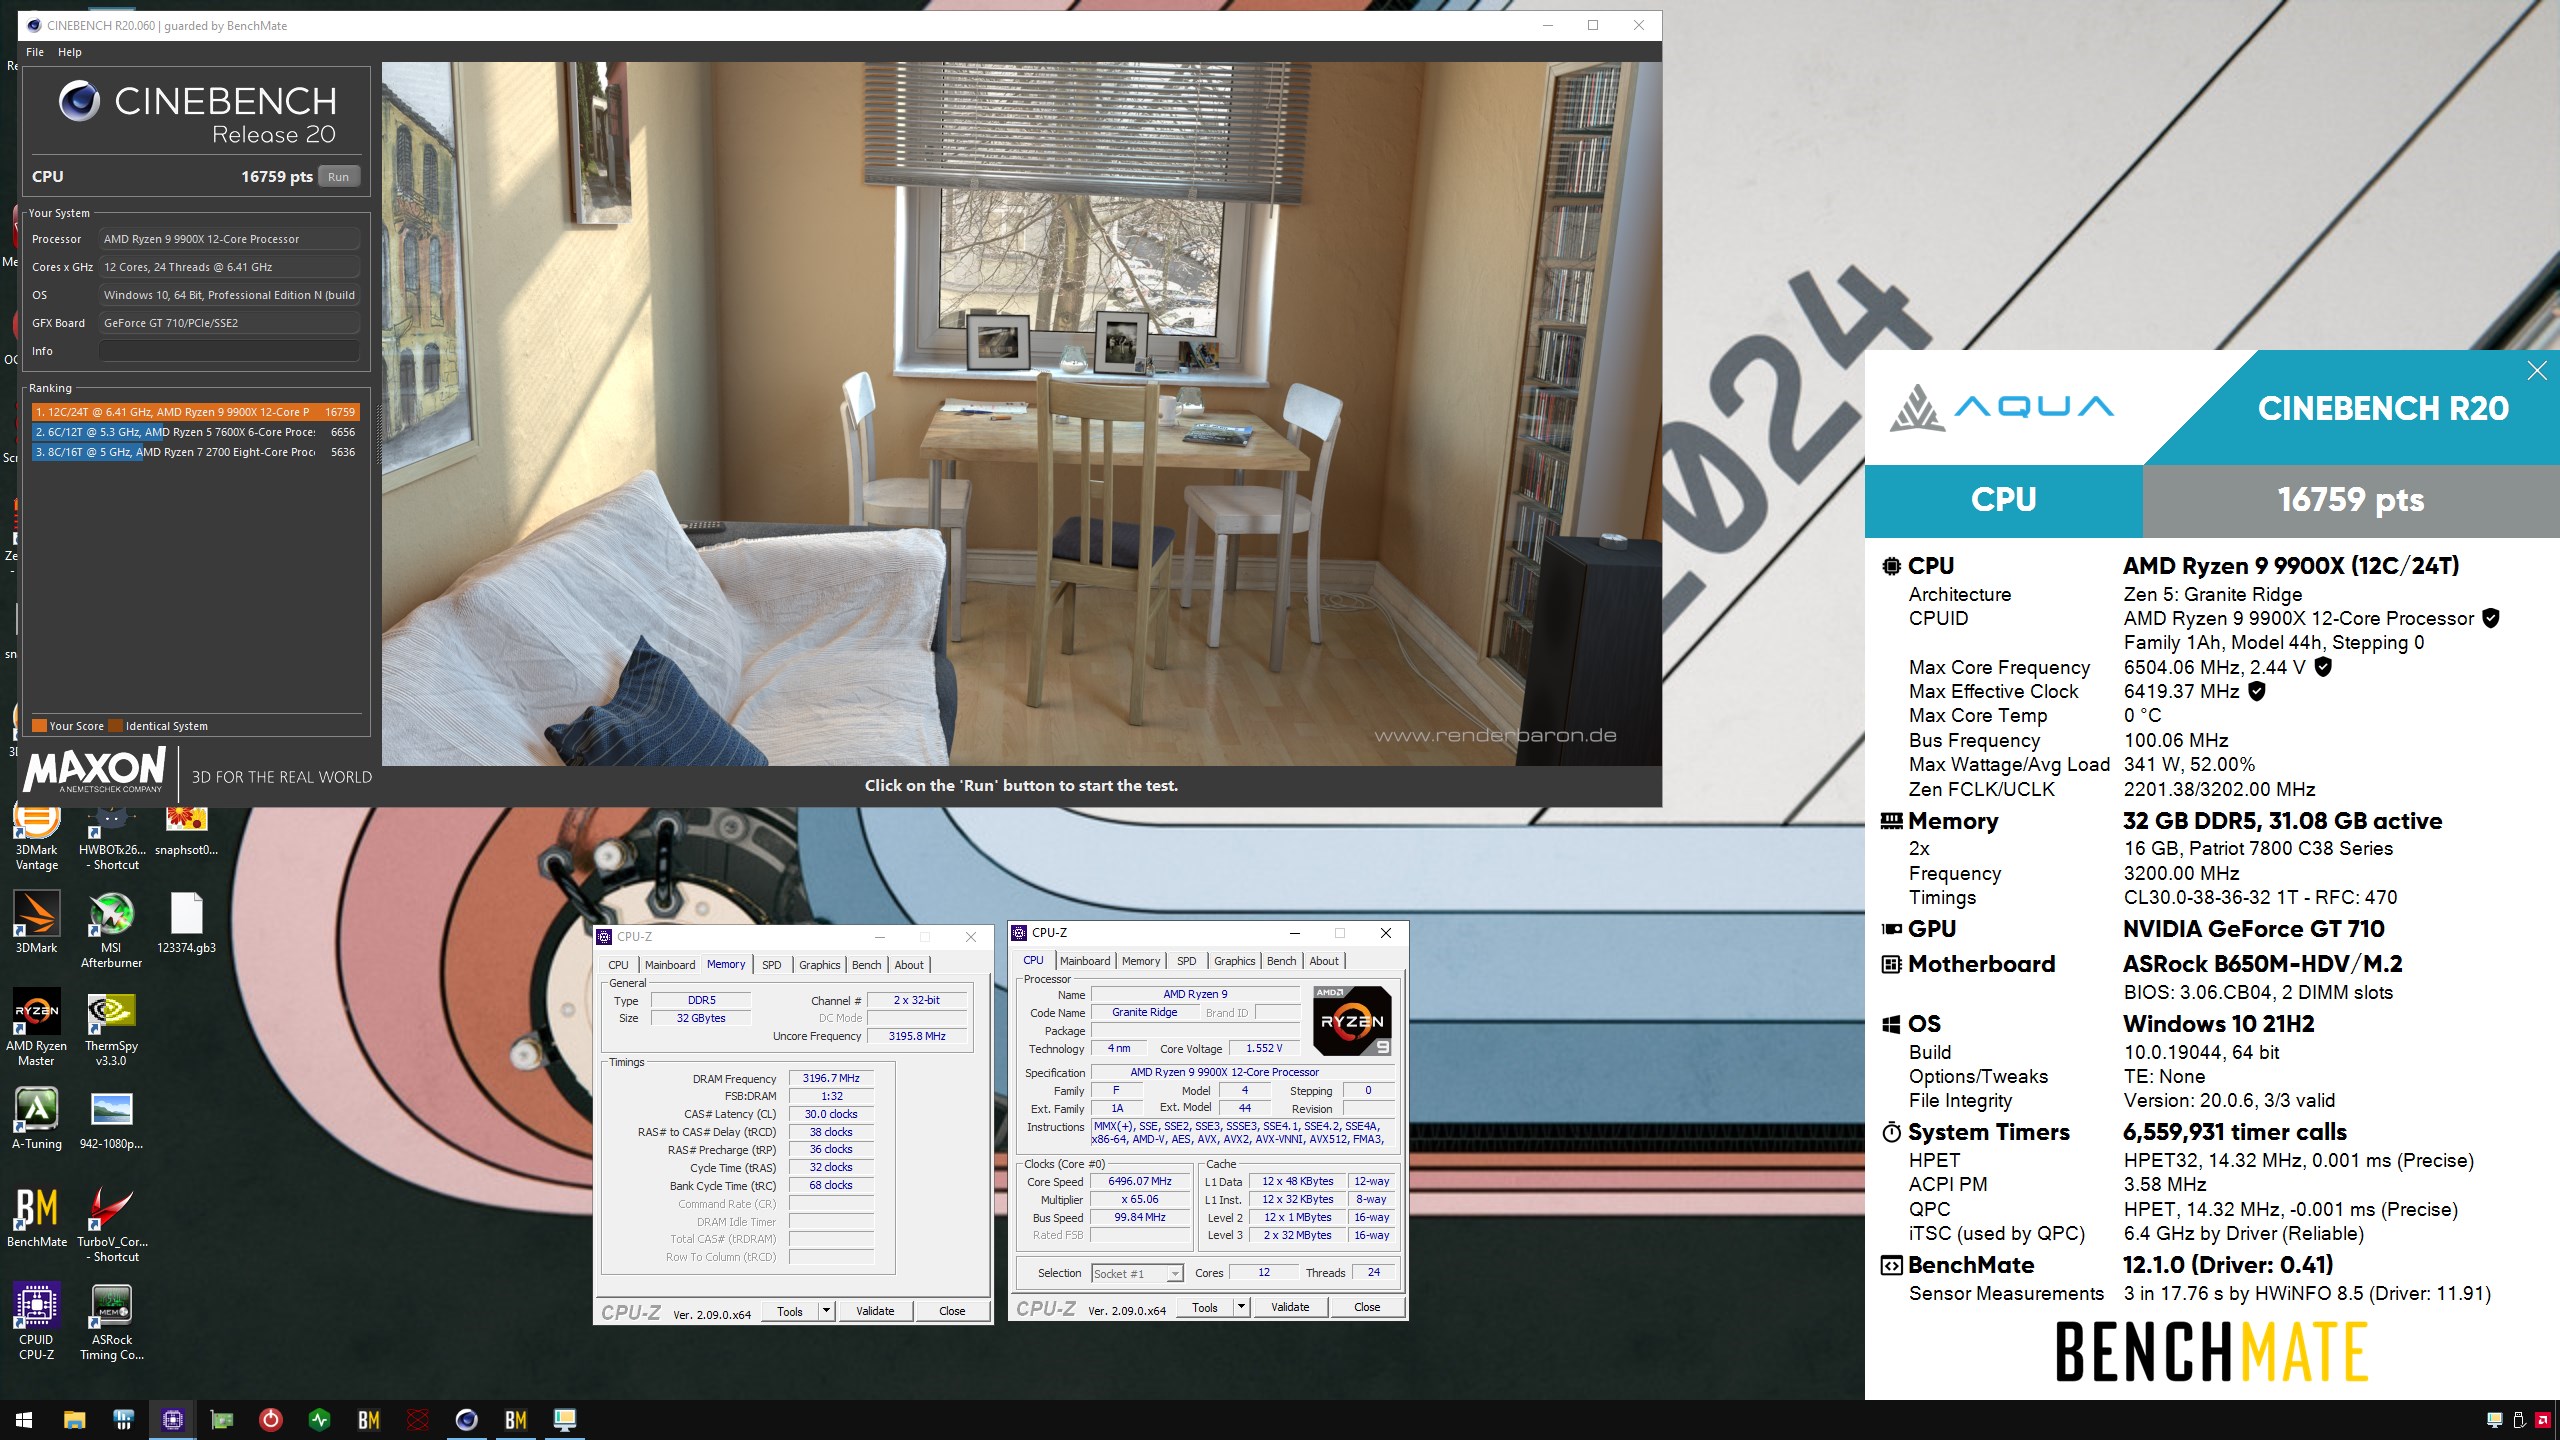Open File Explorer from the taskbar
This screenshot has width=2560, height=1440.
tap(74, 1420)
